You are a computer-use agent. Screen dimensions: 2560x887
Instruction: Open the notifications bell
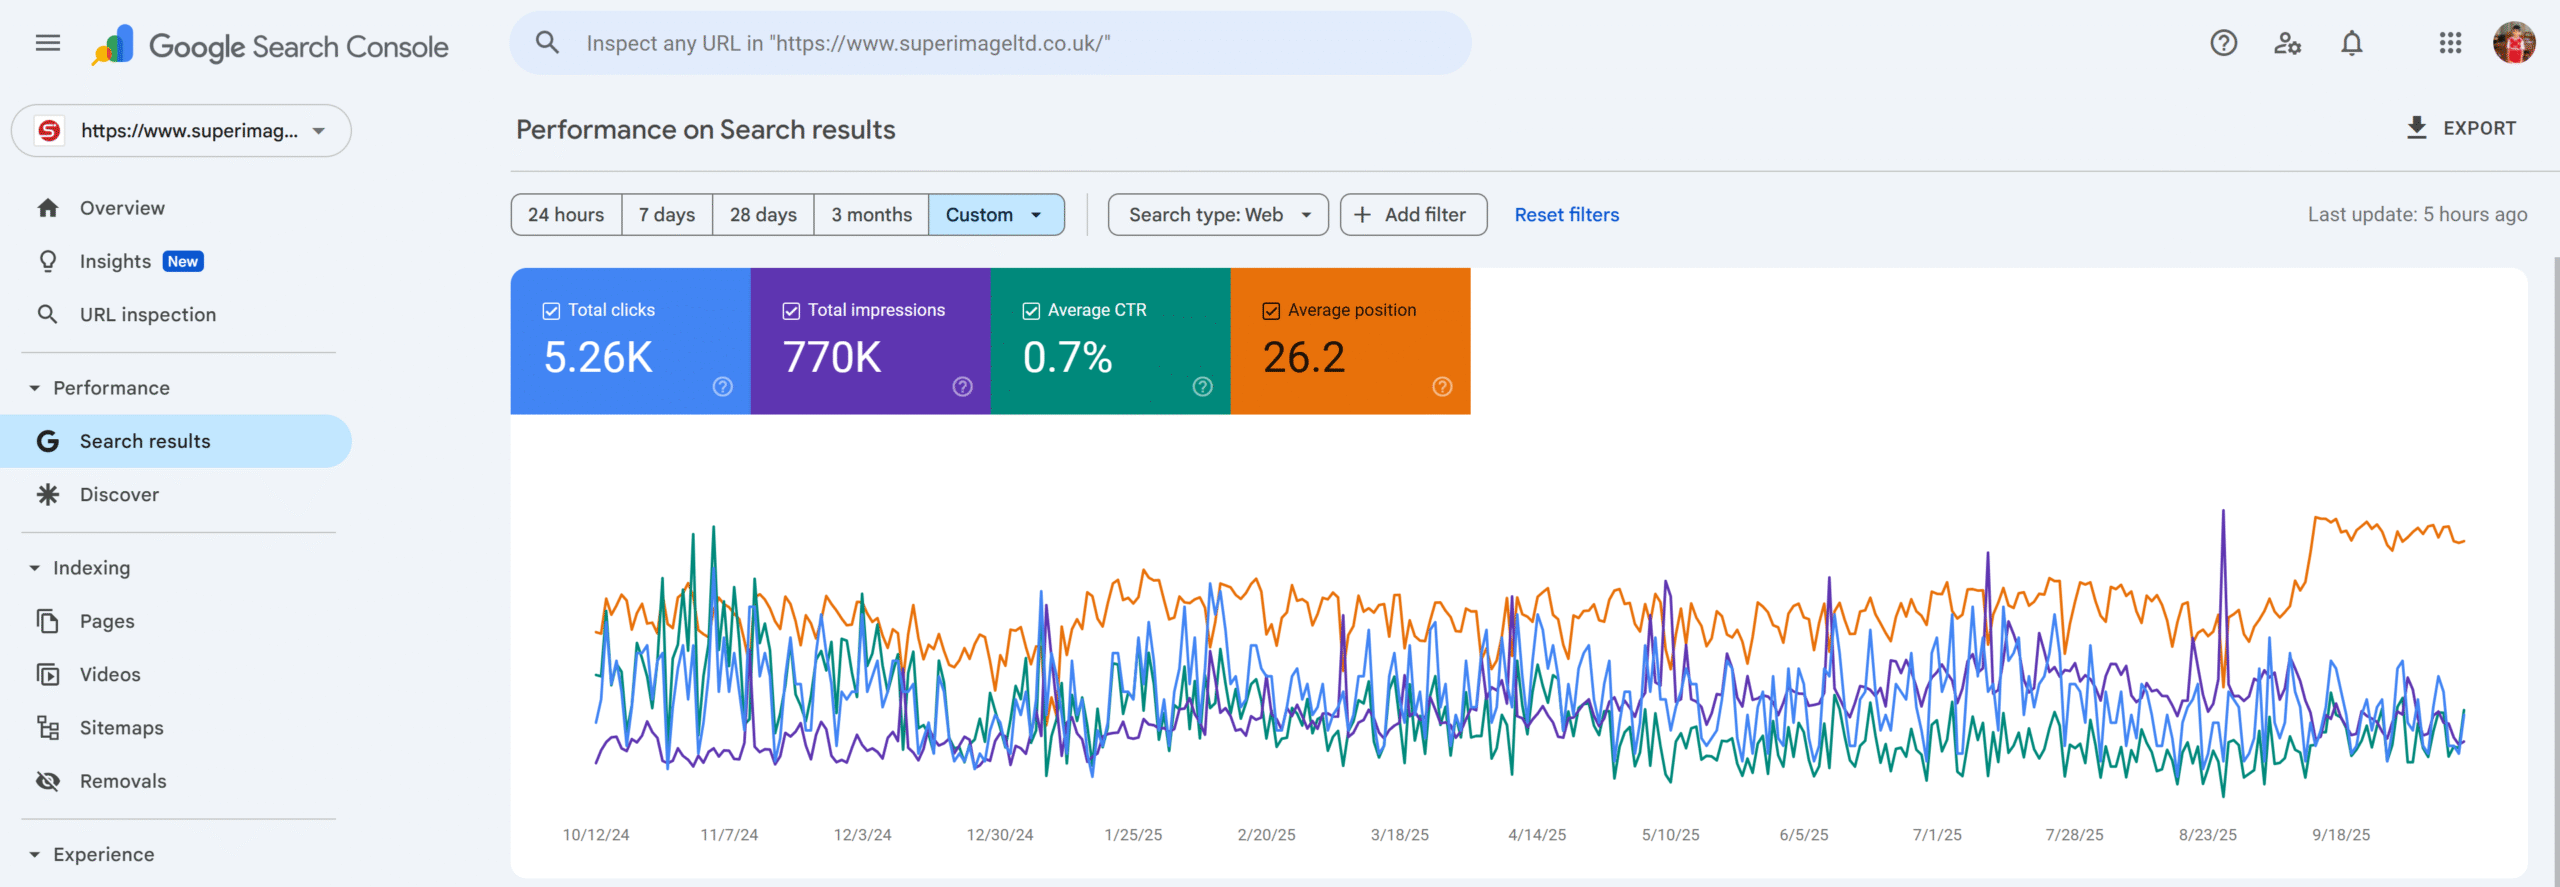(2351, 43)
